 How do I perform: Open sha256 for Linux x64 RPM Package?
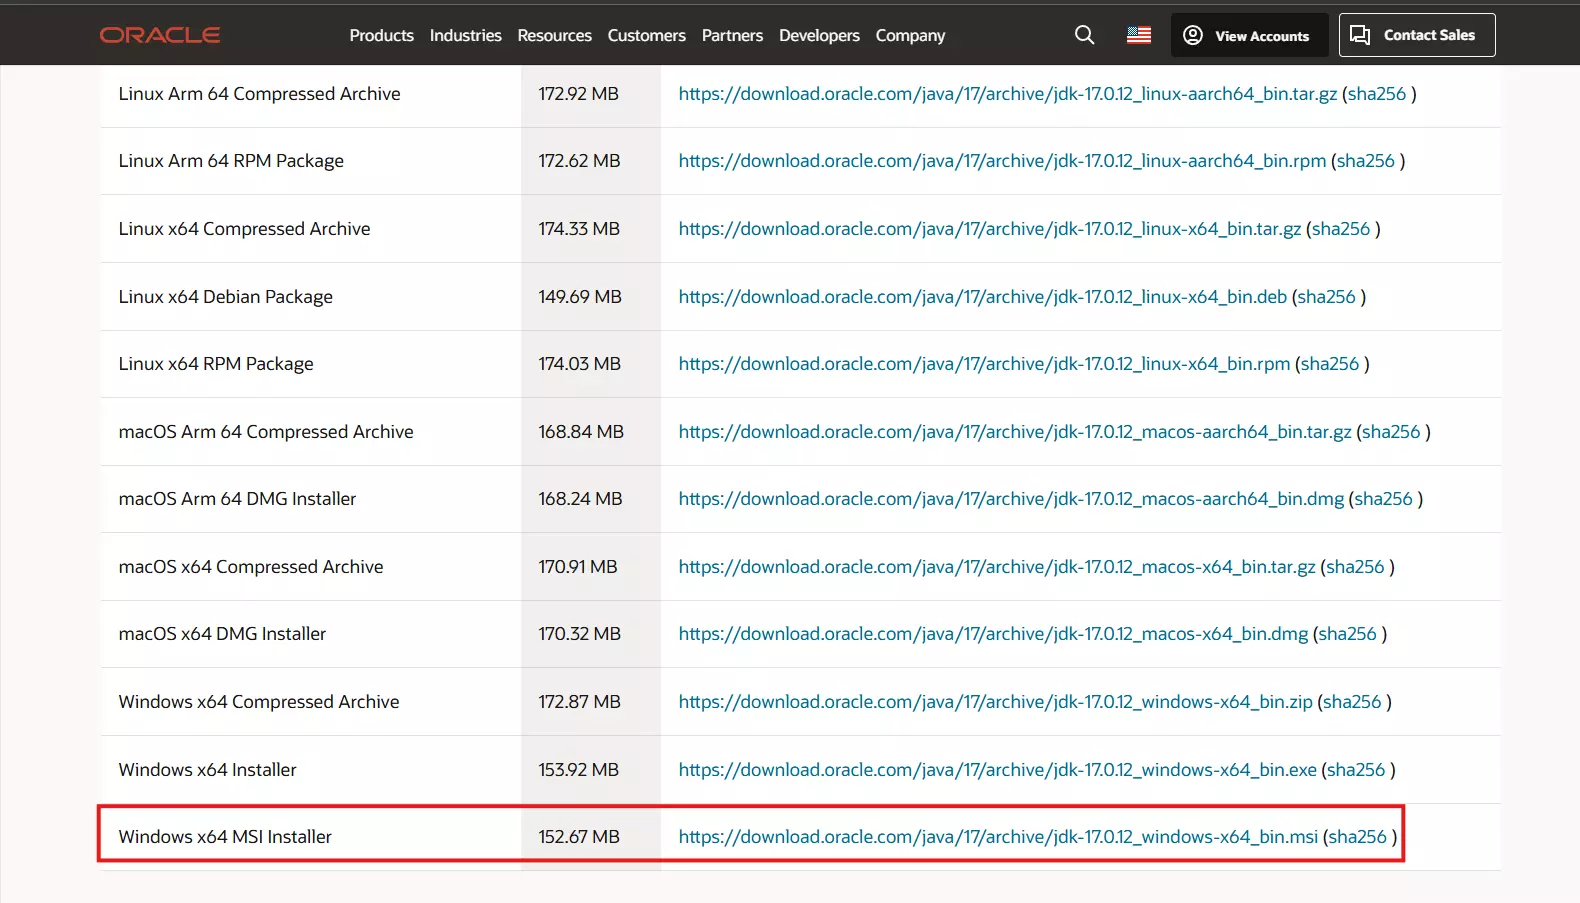pos(1330,364)
